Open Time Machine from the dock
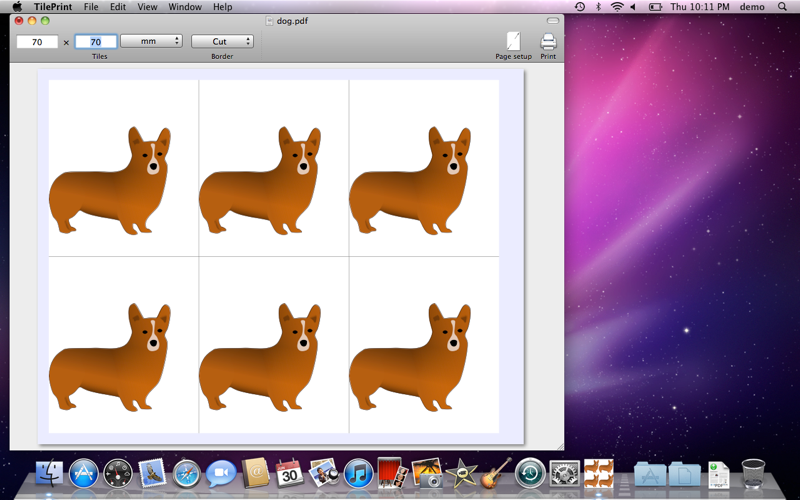 tap(530, 473)
